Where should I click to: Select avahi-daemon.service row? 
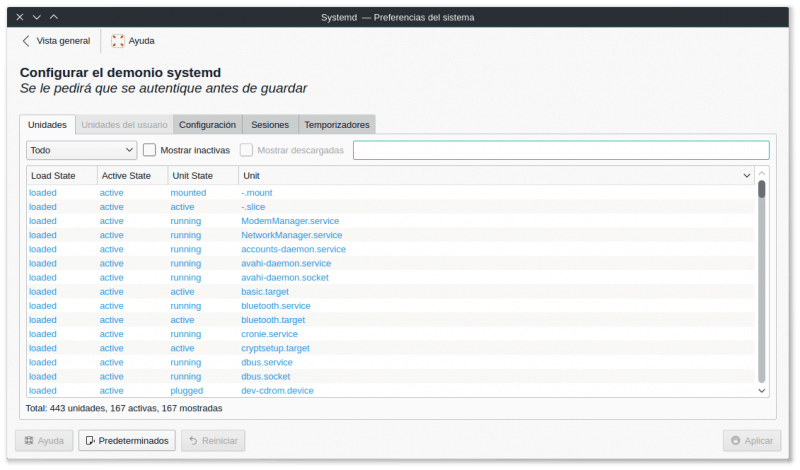click(391, 263)
